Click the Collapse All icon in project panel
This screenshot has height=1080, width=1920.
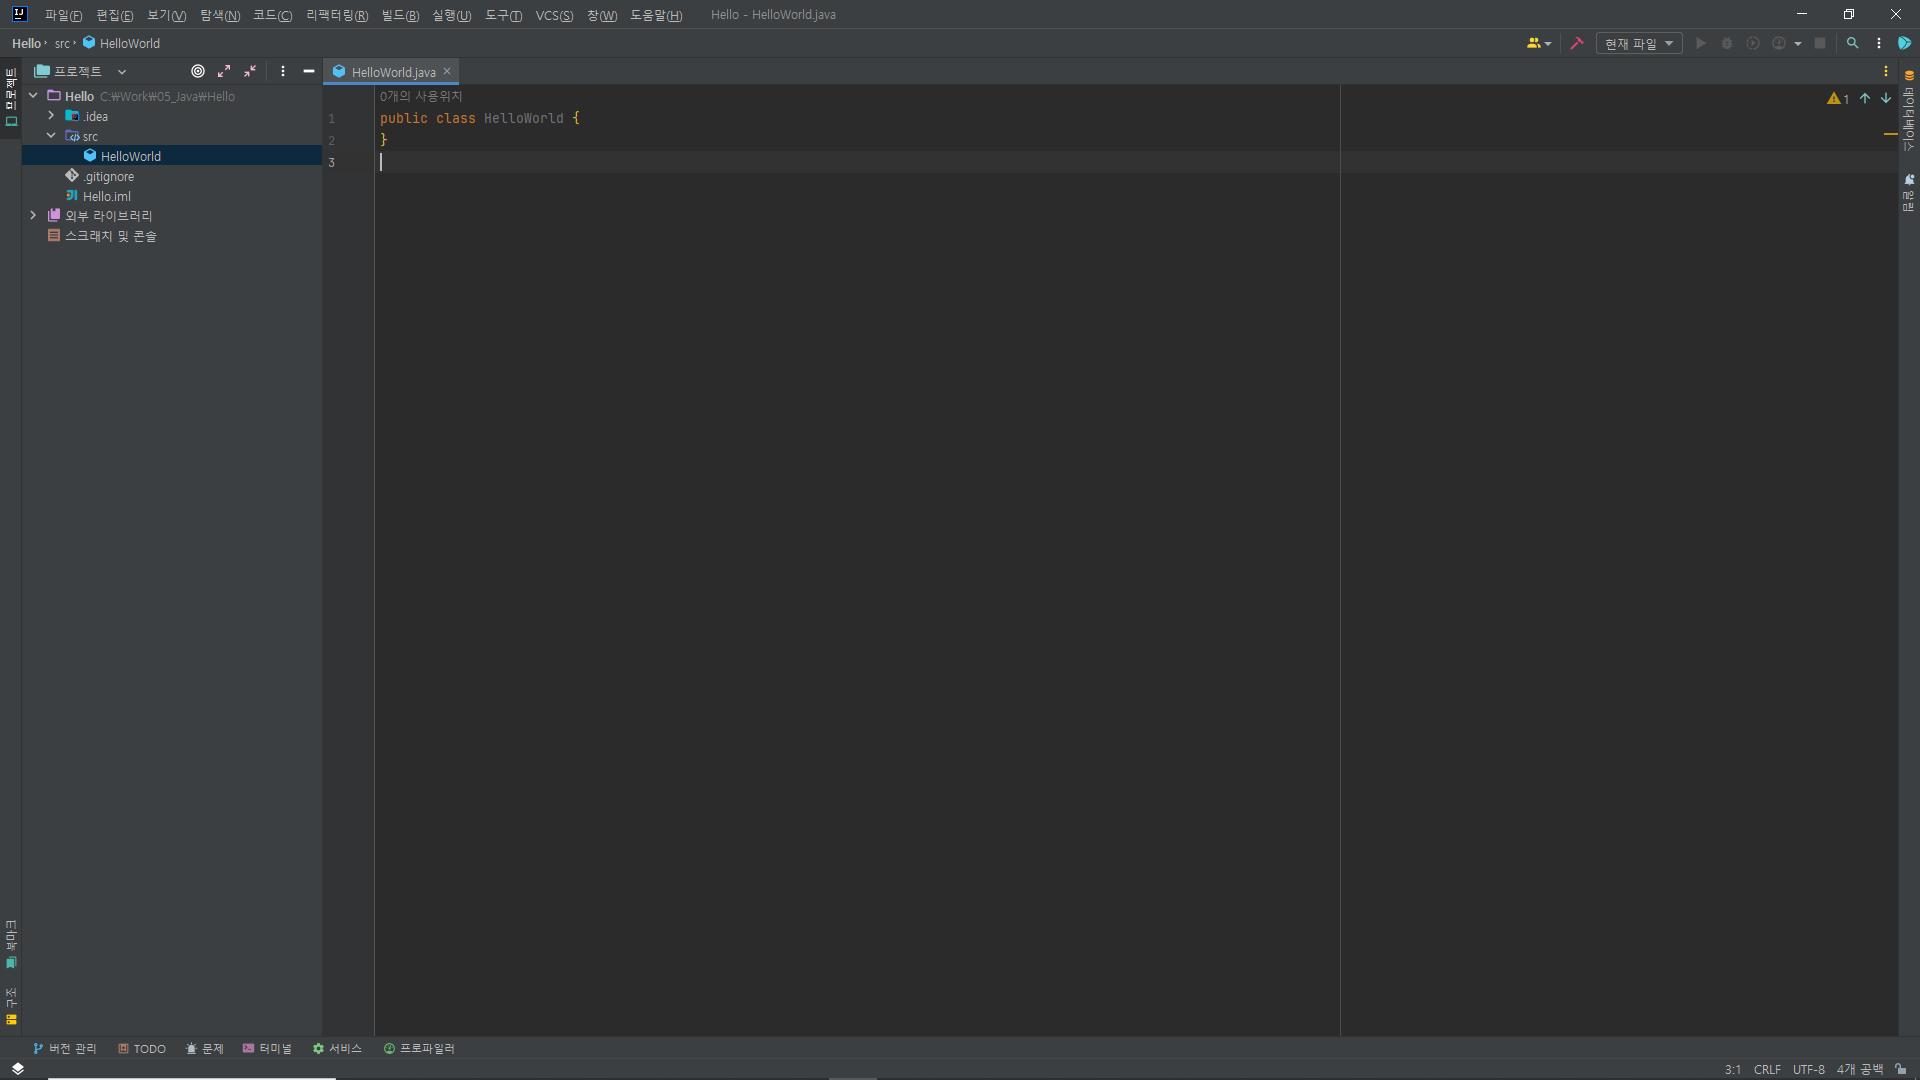(250, 72)
